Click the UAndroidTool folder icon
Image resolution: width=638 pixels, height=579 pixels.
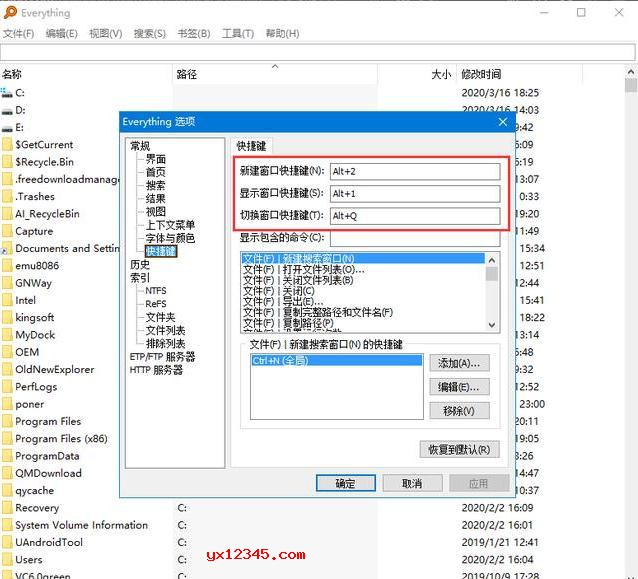[7, 542]
